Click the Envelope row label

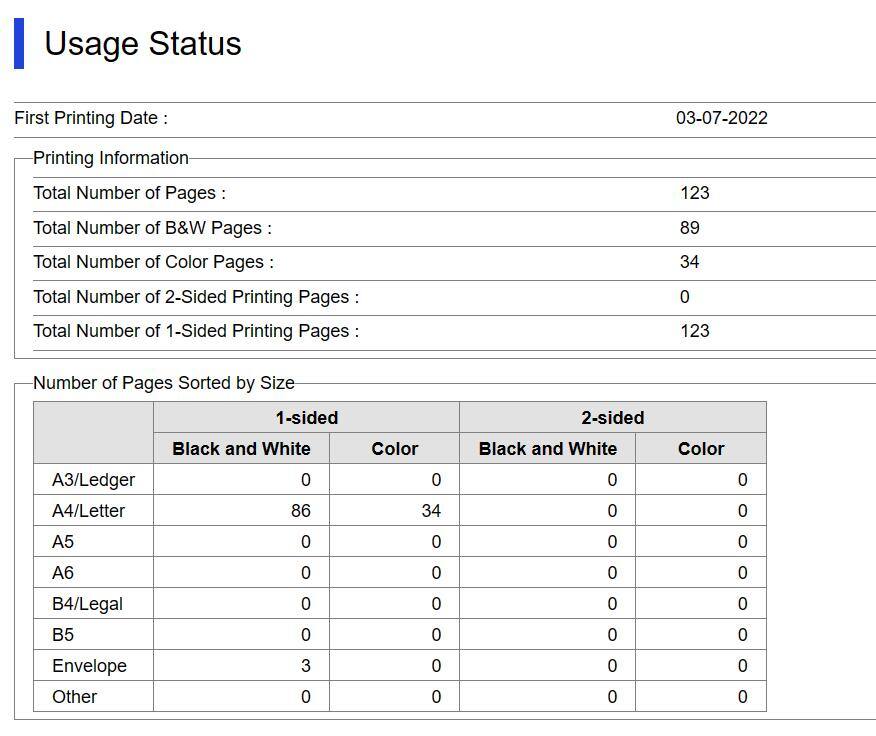[x=89, y=666]
